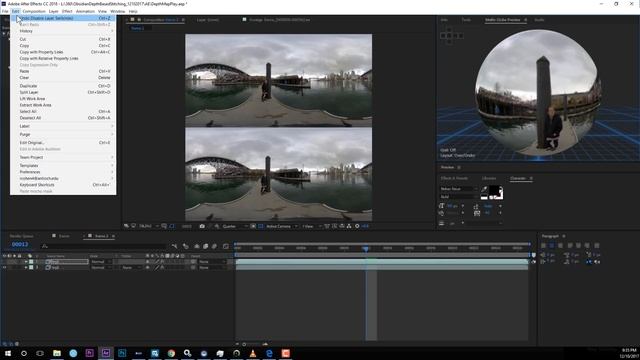
Task: Expand the layer 1 twirl arrow
Action: pos(26,262)
